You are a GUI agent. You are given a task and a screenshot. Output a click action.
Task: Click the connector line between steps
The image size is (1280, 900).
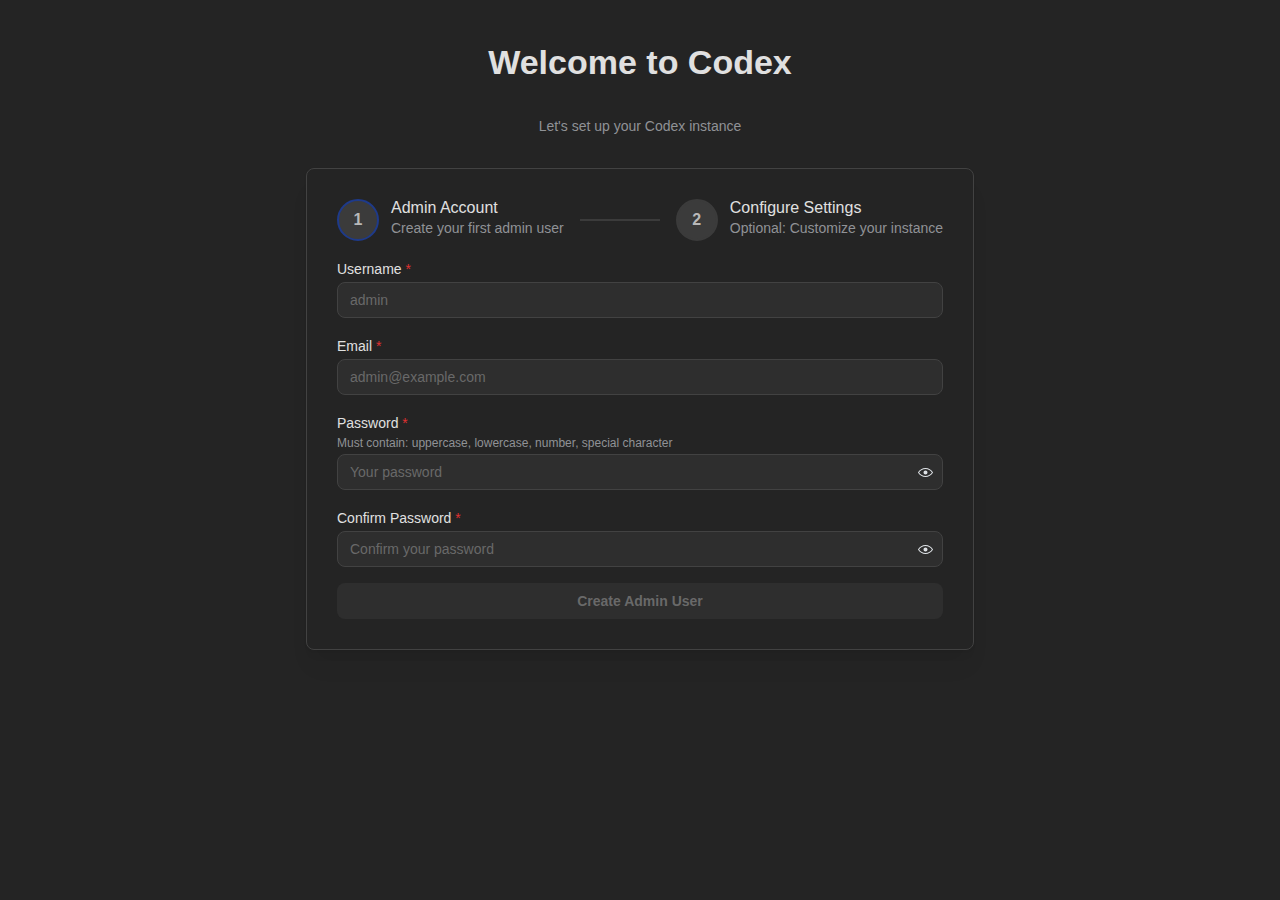(x=620, y=220)
